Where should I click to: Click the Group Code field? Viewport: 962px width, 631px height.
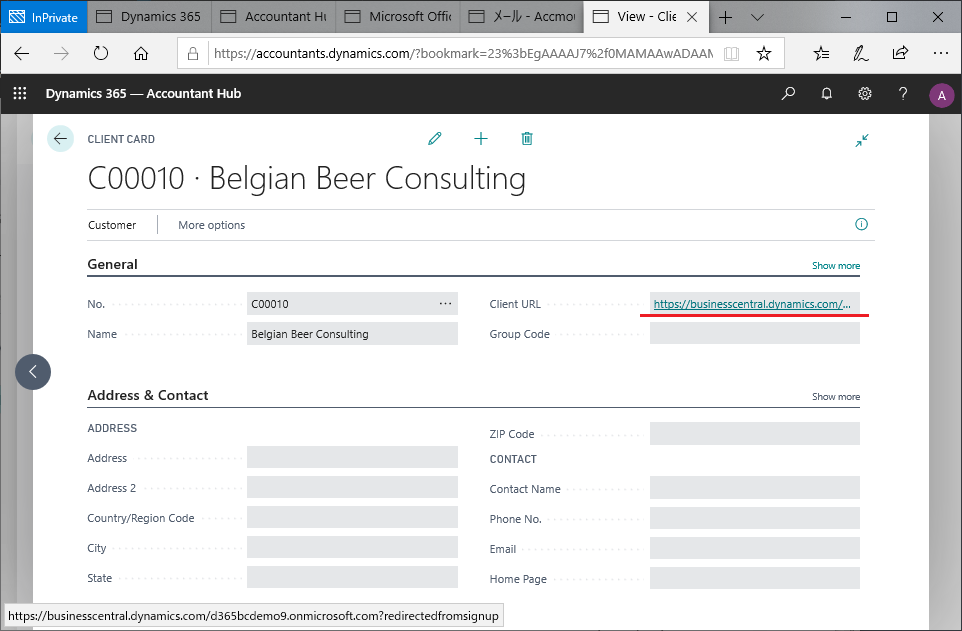(x=755, y=334)
